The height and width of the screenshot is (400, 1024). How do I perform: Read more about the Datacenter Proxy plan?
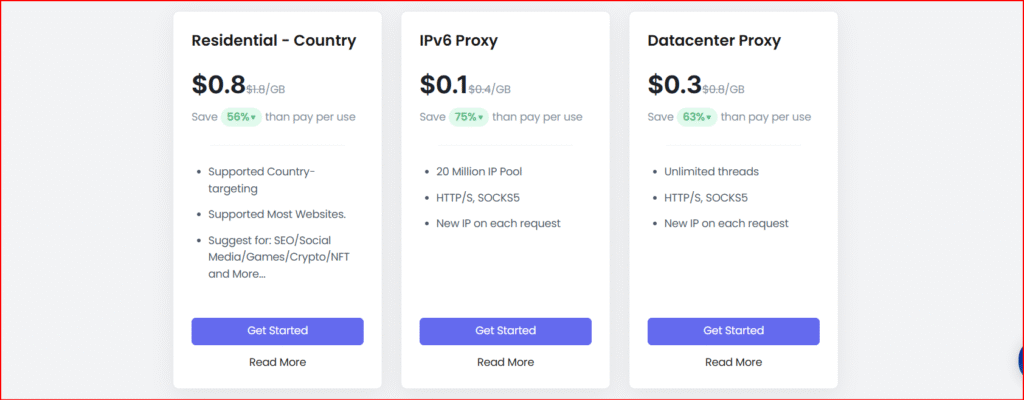click(733, 362)
